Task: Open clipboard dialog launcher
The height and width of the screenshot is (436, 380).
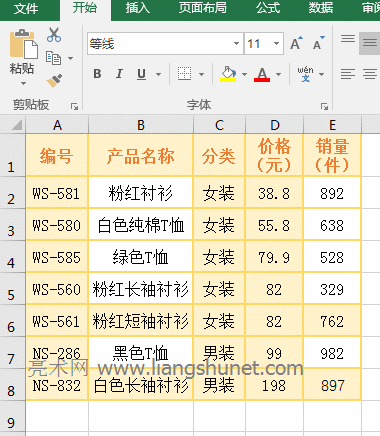Action: coord(74,107)
